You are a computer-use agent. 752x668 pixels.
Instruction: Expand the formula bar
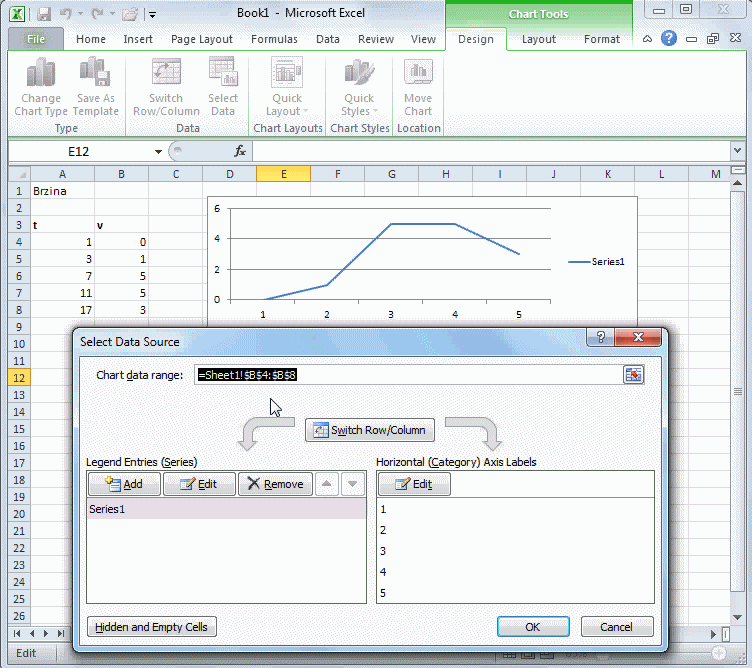738,151
